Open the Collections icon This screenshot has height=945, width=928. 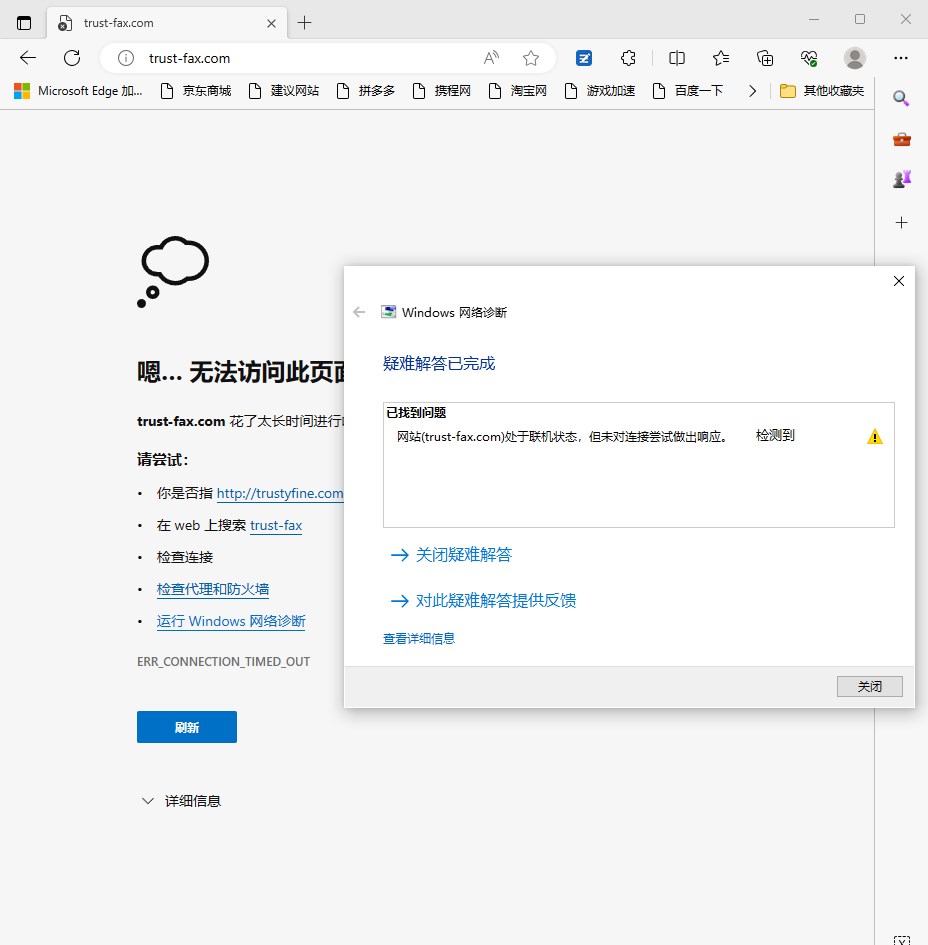pyautogui.click(x=765, y=58)
